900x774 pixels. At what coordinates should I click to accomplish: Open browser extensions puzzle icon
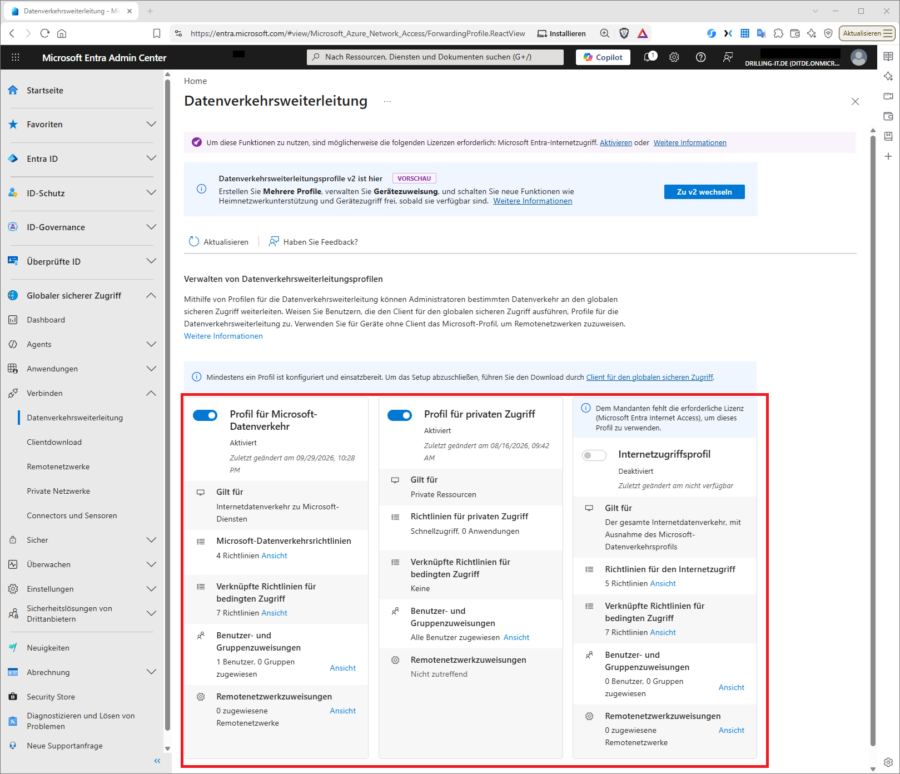coord(778,33)
